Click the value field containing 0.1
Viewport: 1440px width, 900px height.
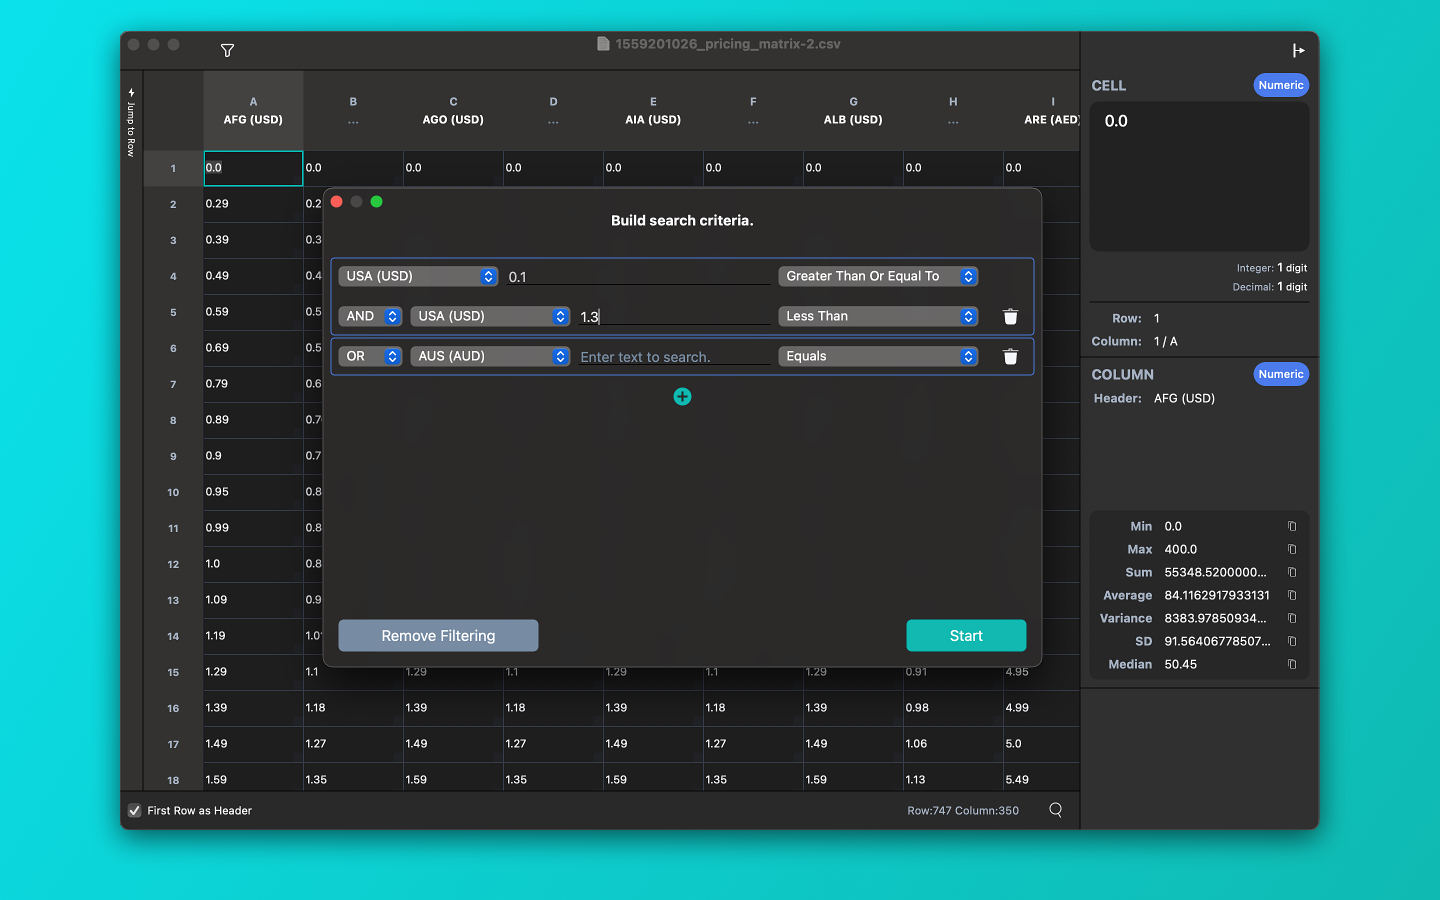point(638,277)
